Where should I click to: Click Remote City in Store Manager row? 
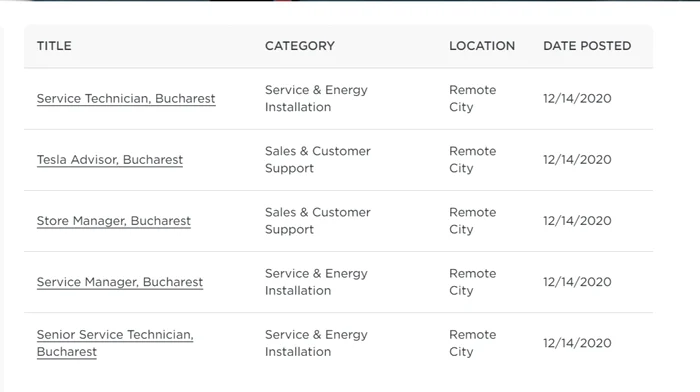(473, 221)
